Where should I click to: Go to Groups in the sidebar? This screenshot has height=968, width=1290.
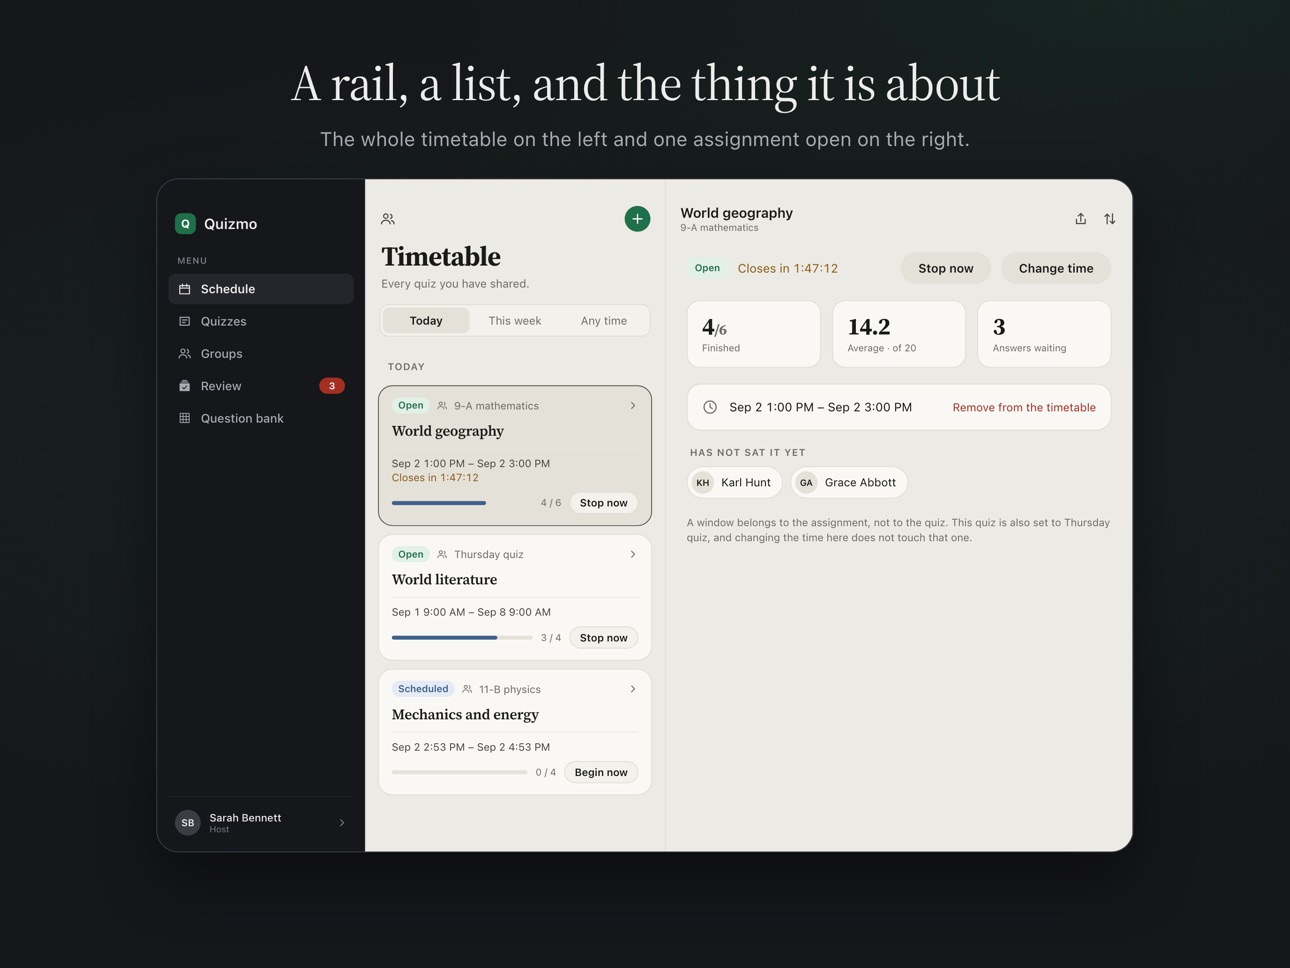point(261,354)
